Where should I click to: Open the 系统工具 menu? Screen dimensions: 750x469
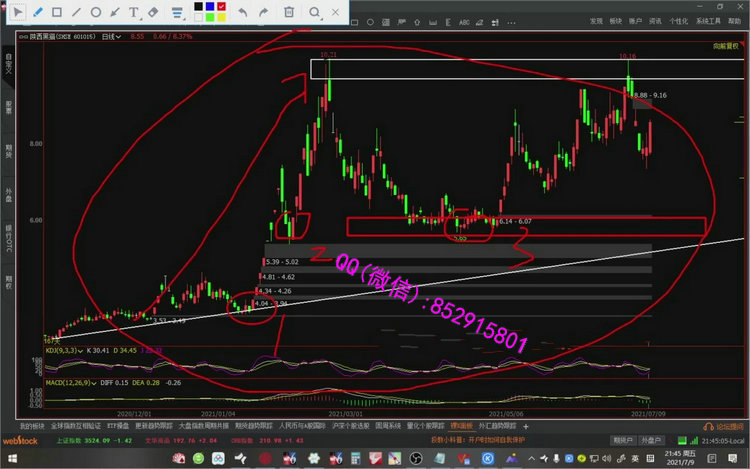point(708,20)
